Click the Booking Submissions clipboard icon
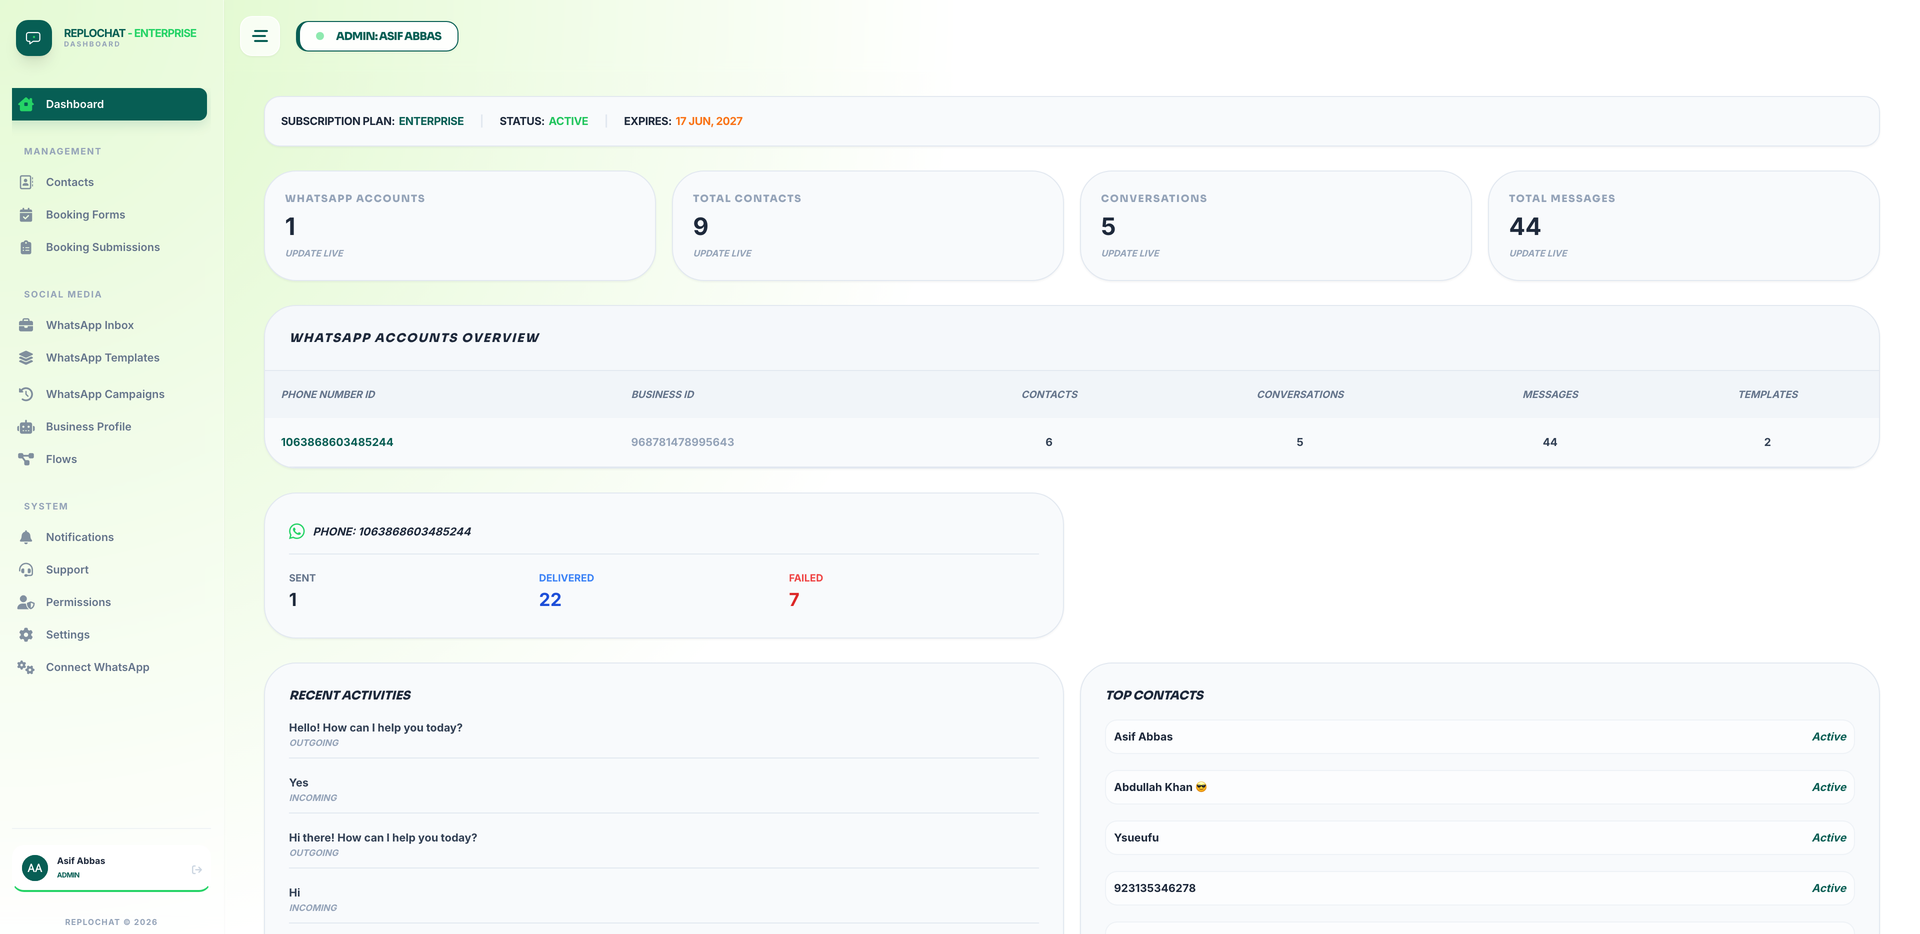Viewport: 1920px width, 934px height. click(x=26, y=247)
